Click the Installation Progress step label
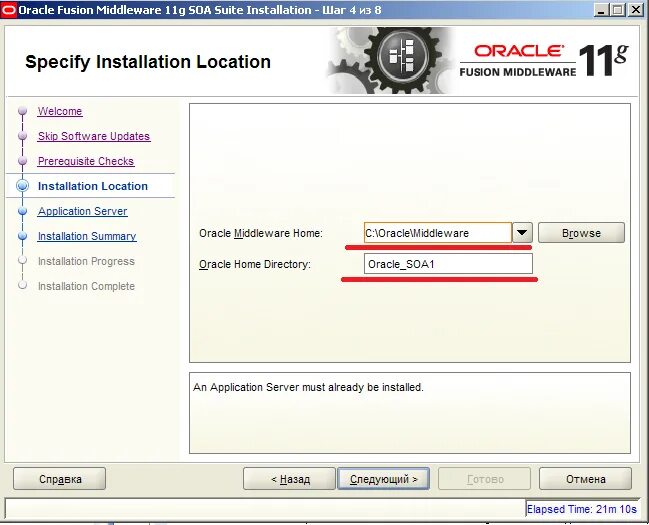This screenshot has width=649, height=525. tap(86, 261)
